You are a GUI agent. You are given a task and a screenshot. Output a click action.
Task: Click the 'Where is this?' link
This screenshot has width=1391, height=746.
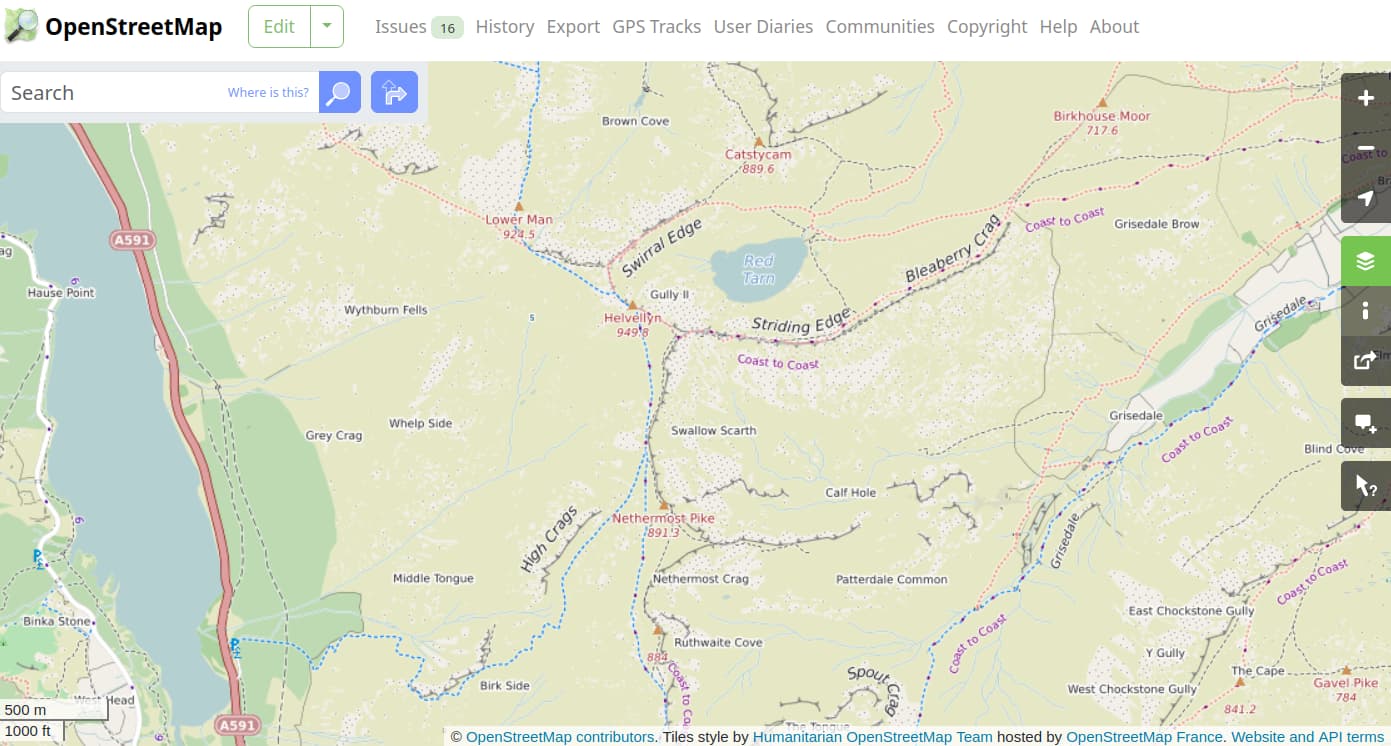pos(268,92)
